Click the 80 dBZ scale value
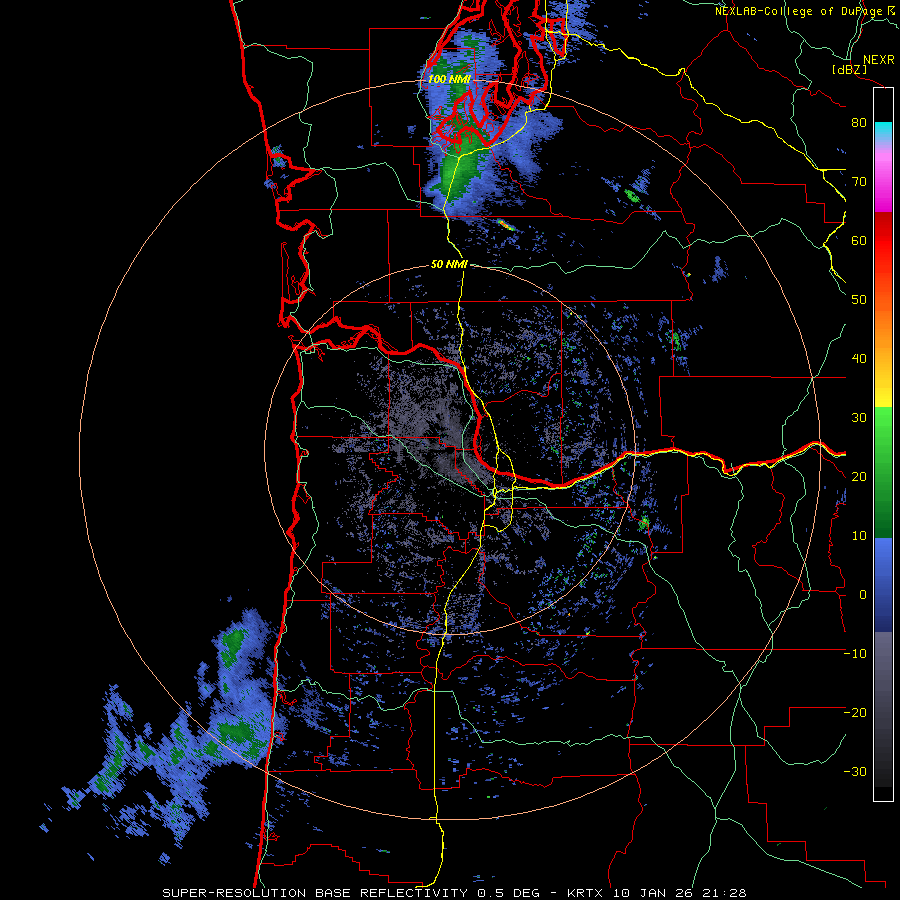The height and width of the screenshot is (900, 900). [x=859, y=122]
